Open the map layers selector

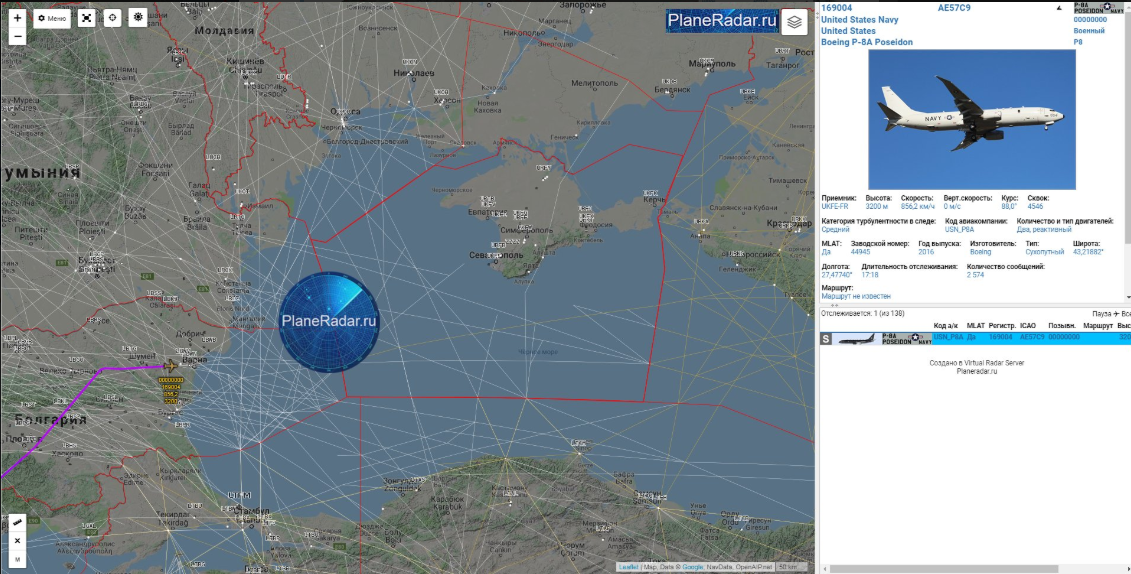point(794,21)
